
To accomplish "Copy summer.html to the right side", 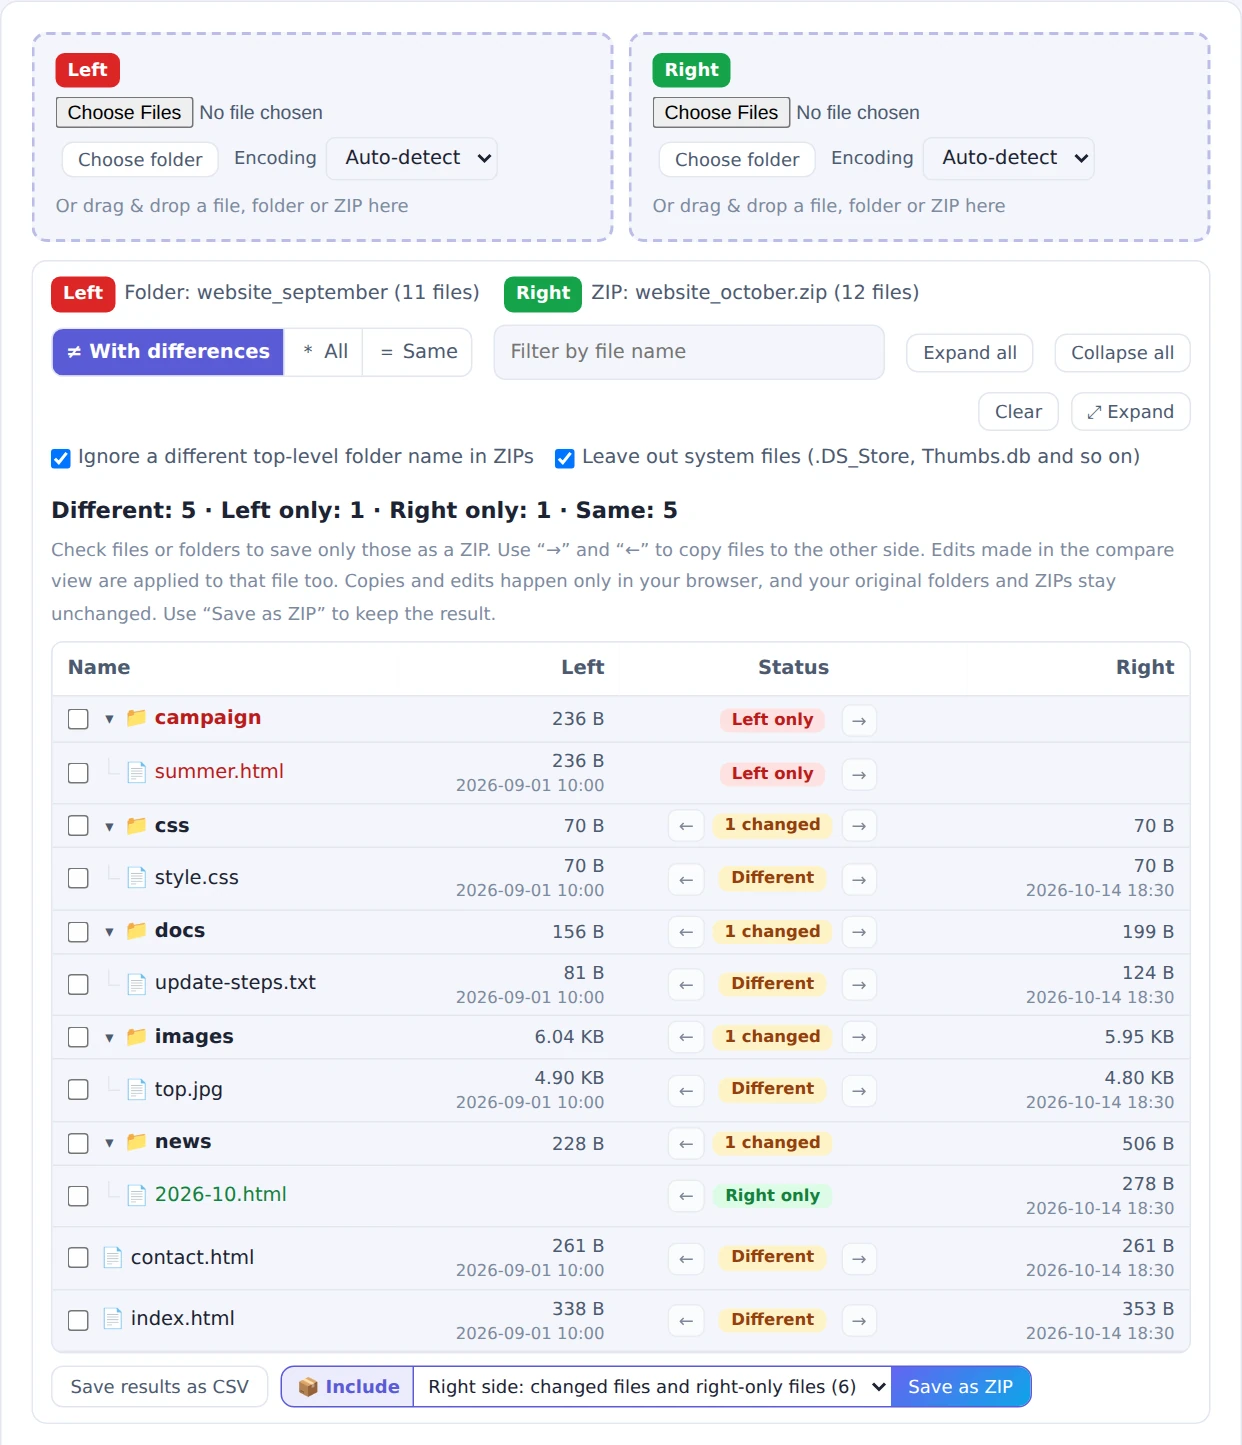I will 859,774.
